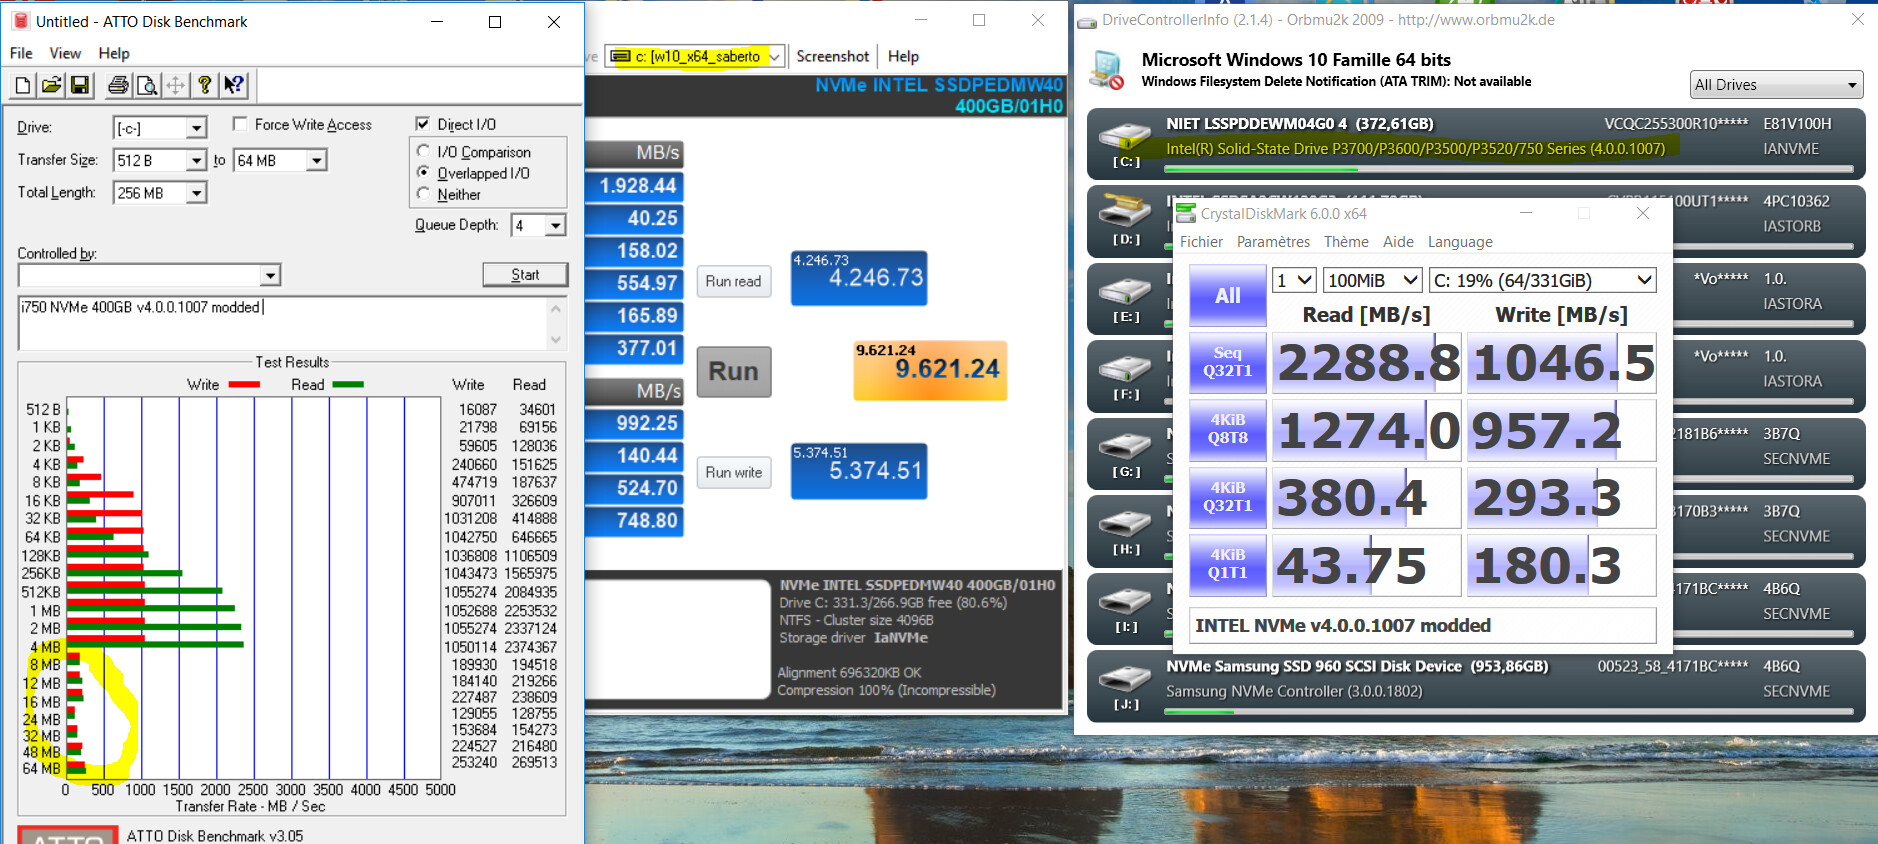Open the Total Length 256 MB dropdown
This screenshot has height=844, width=1878.
197,193
